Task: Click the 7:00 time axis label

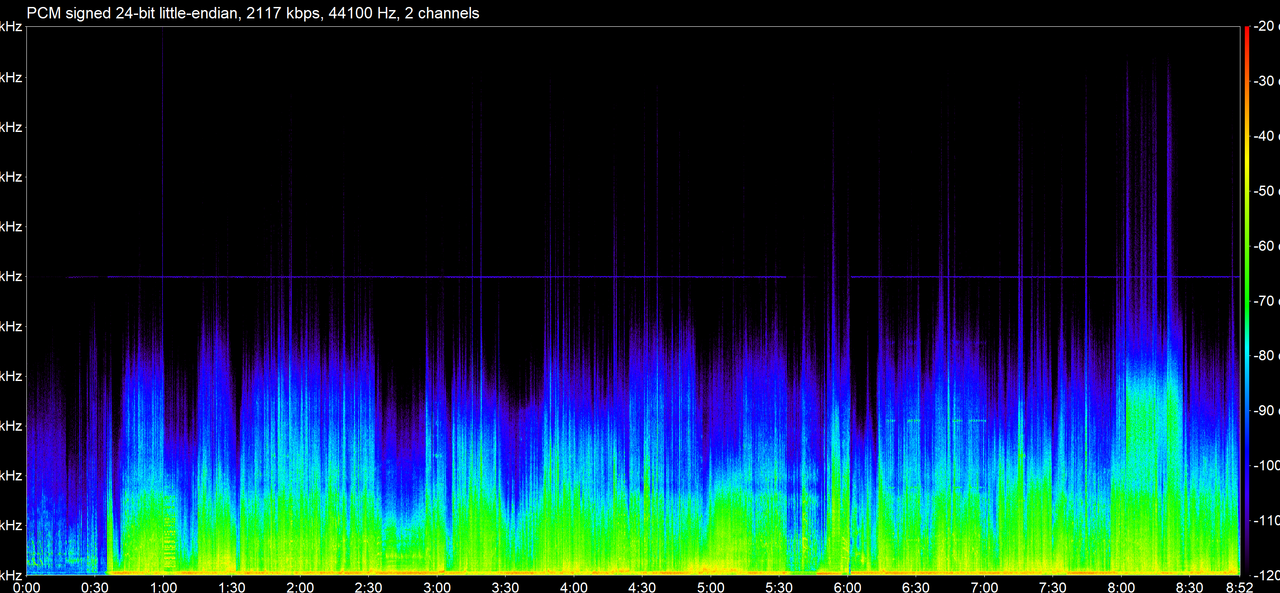Action: (x=984, y=586)
